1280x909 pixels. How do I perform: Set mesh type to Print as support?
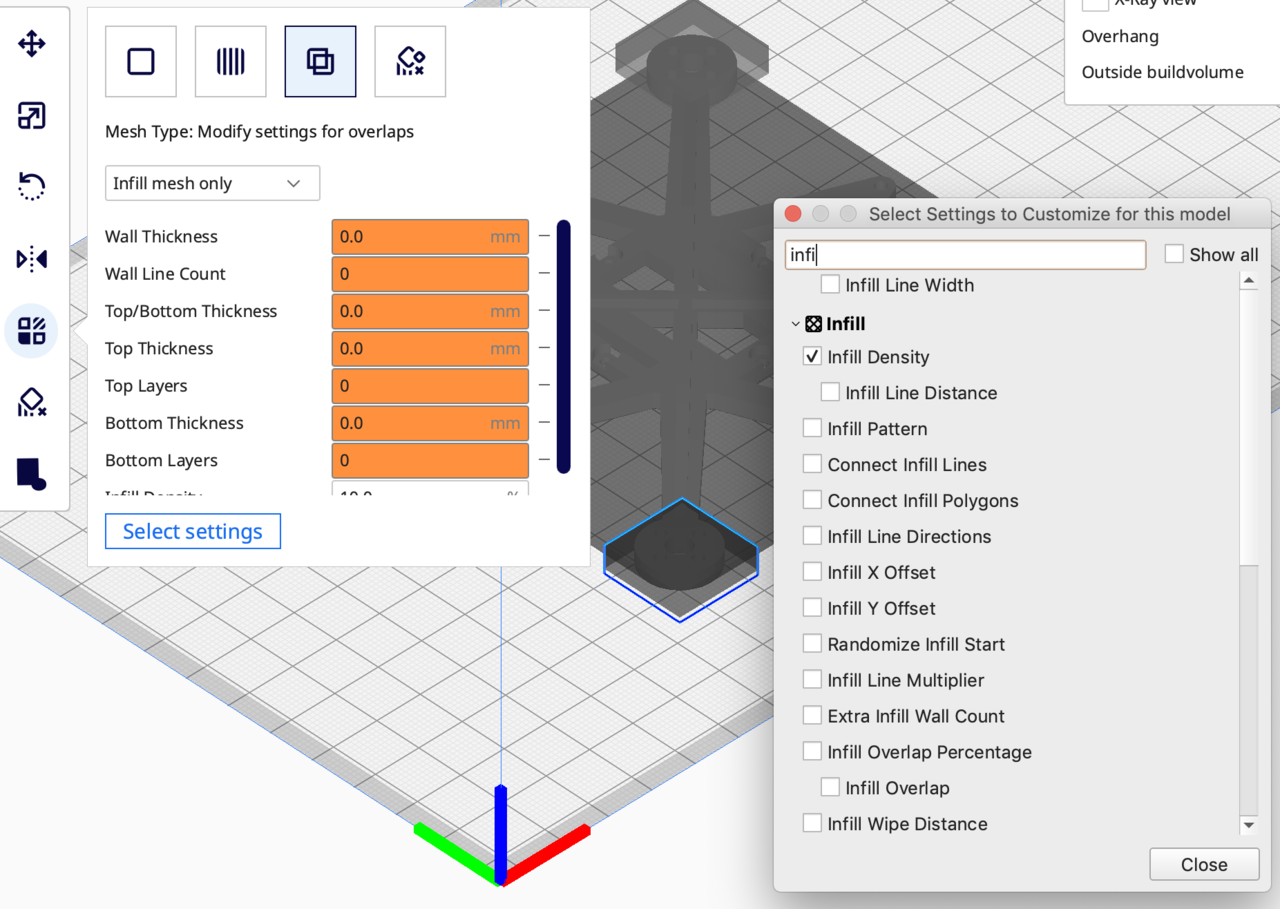[x=231, y=62]
